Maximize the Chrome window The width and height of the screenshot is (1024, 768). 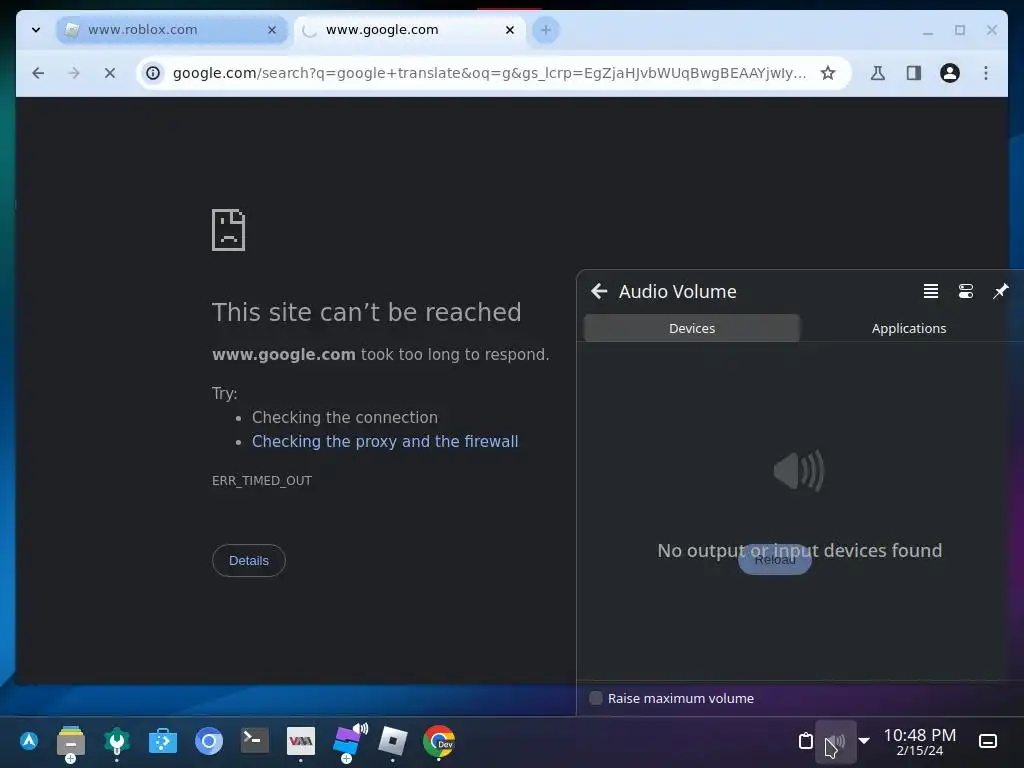point(959,30)
